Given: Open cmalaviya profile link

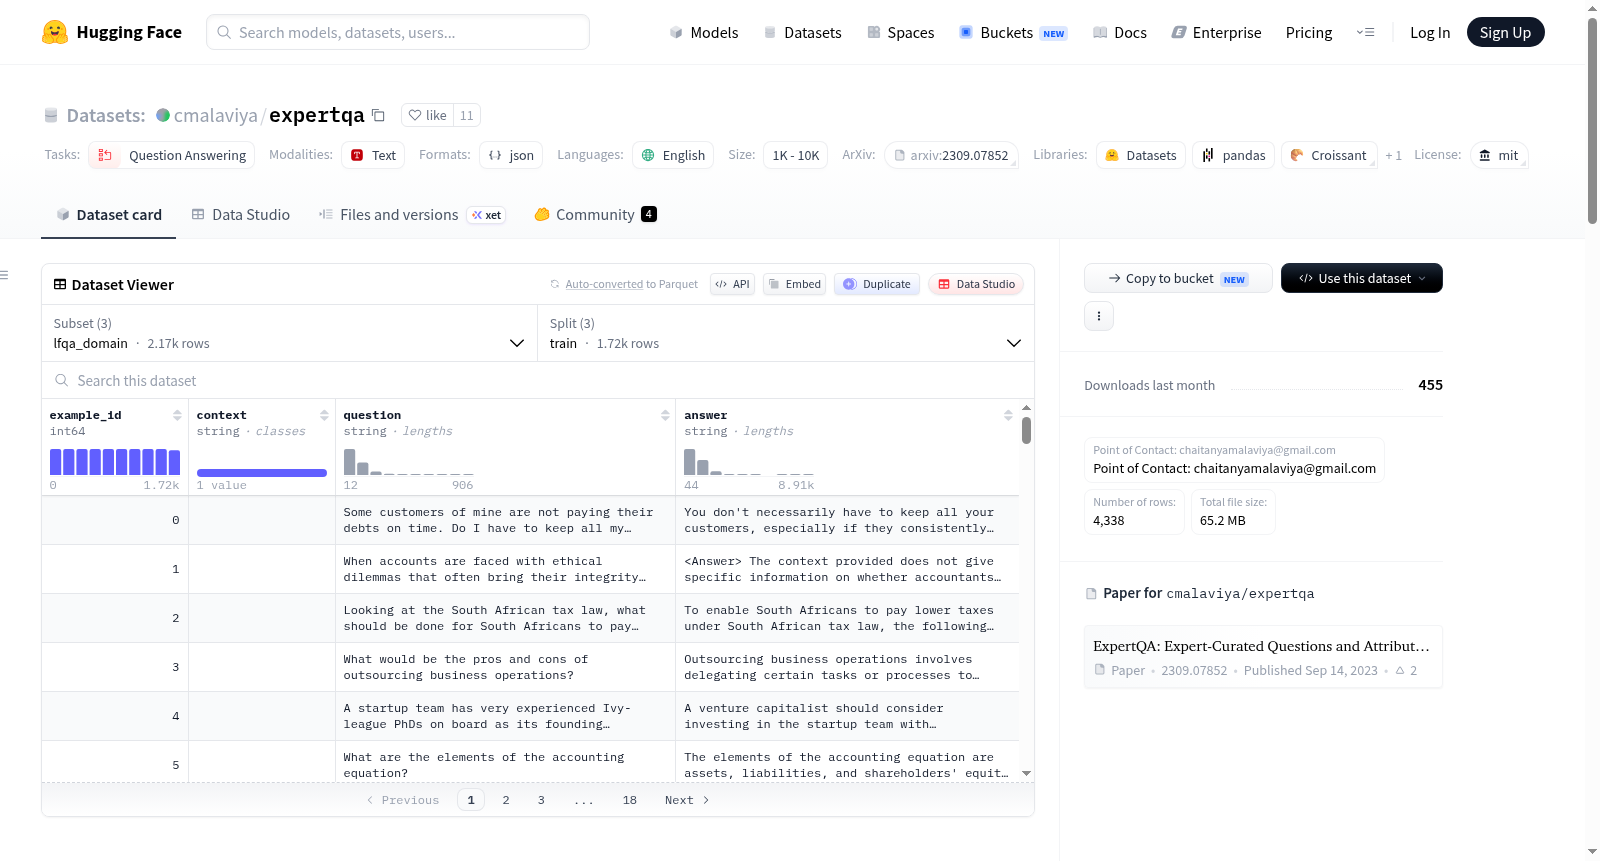Looking at the screenshot, I should pyautogui.click(x=215, y=115).
